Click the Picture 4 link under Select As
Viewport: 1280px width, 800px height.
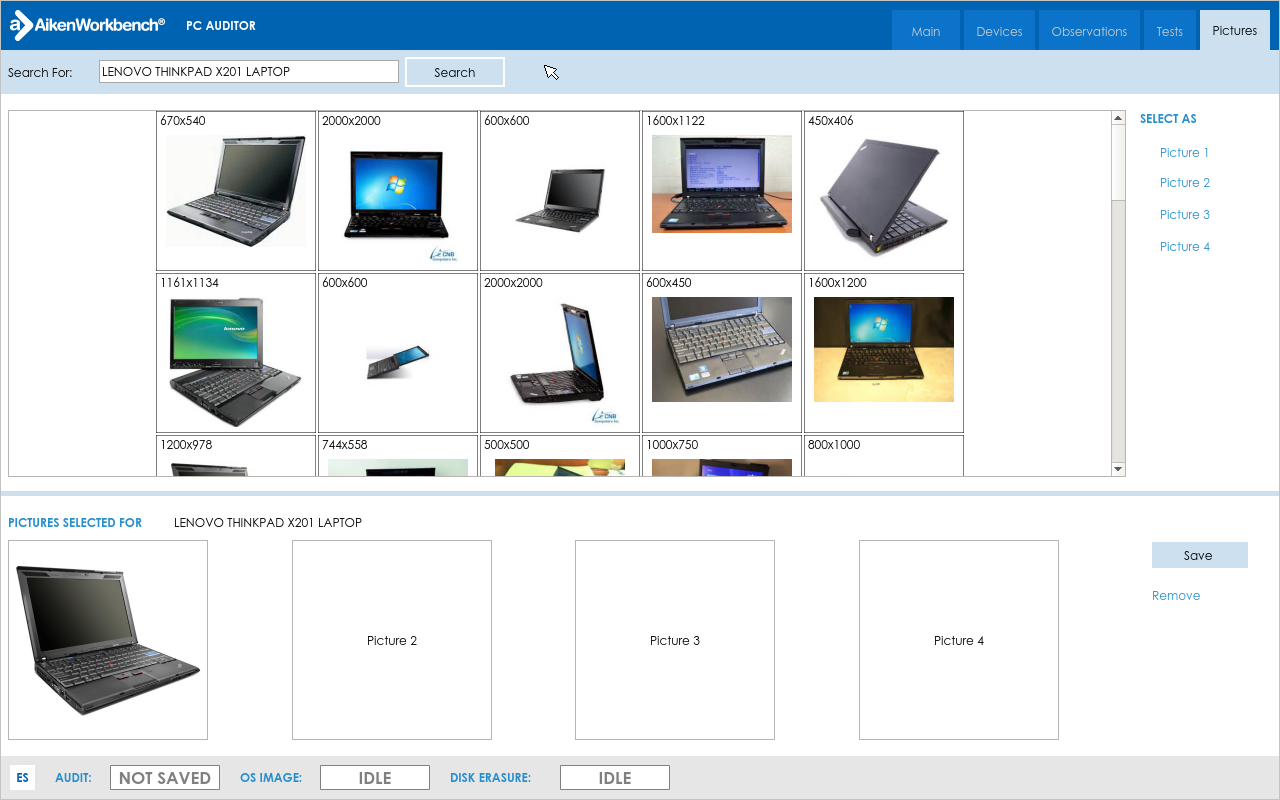pos(1185,247)
